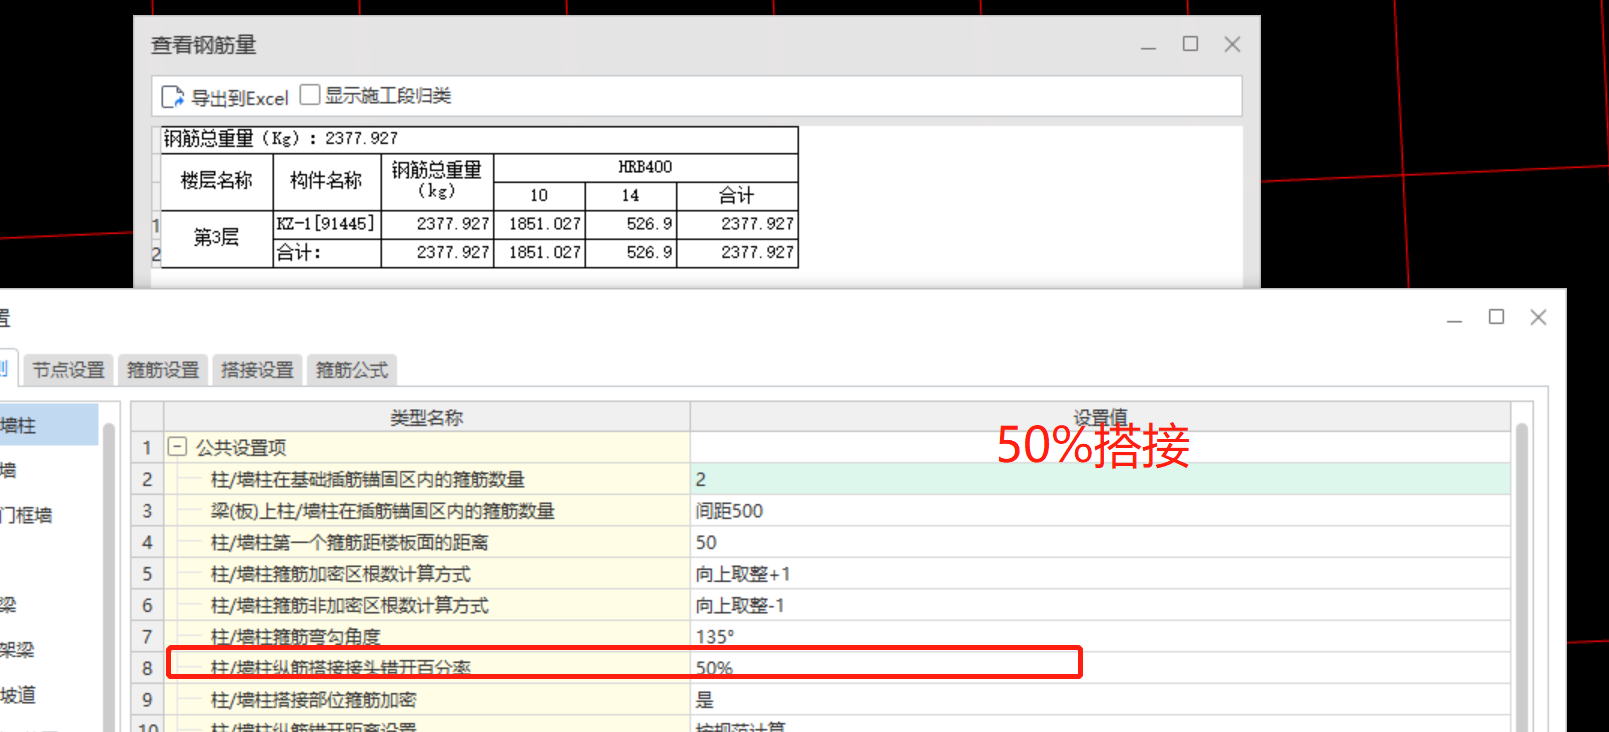Click the 设置值 column header

pyautogui.click(x=1100, y=417)
